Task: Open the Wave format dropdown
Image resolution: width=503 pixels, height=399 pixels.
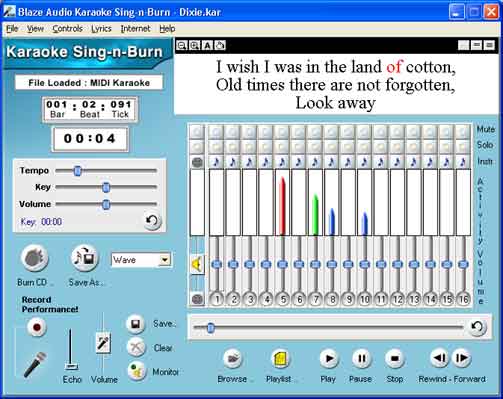Action: pyautogui.click(x=165, y=260)
